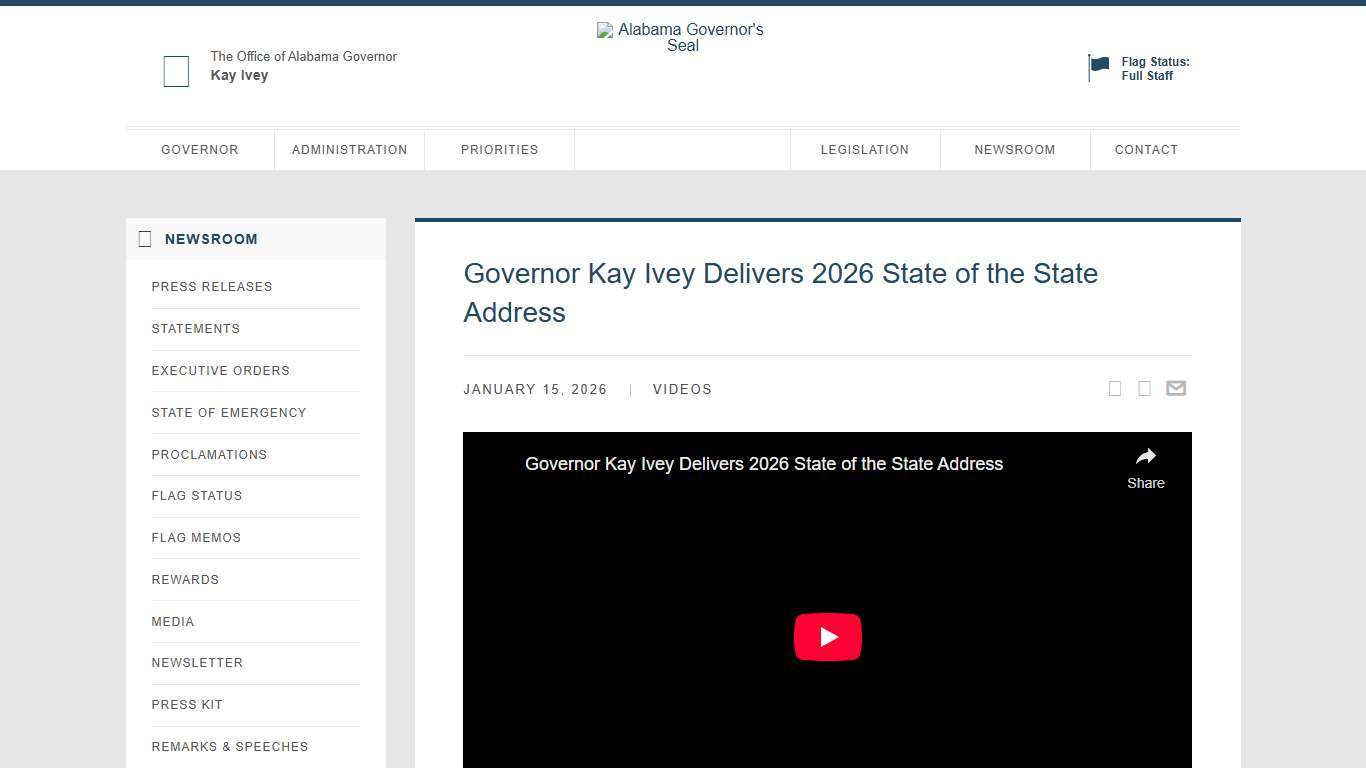Click the flag status icon
Viewport: 1366px width, 768px height.
pos(1098,66)
